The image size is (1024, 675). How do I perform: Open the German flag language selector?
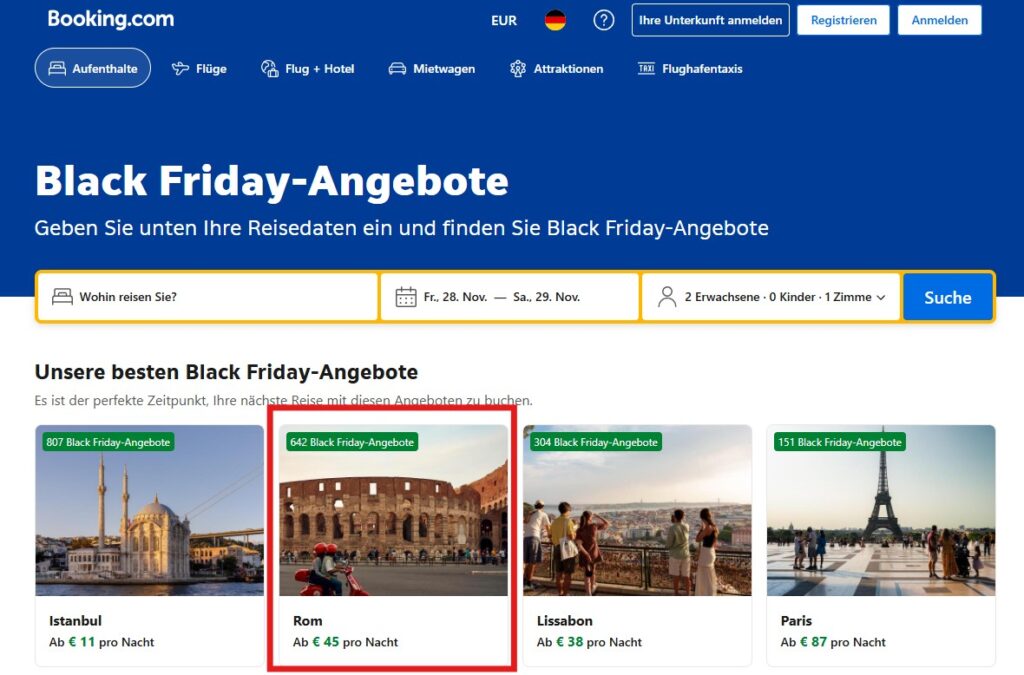point(555,20)
